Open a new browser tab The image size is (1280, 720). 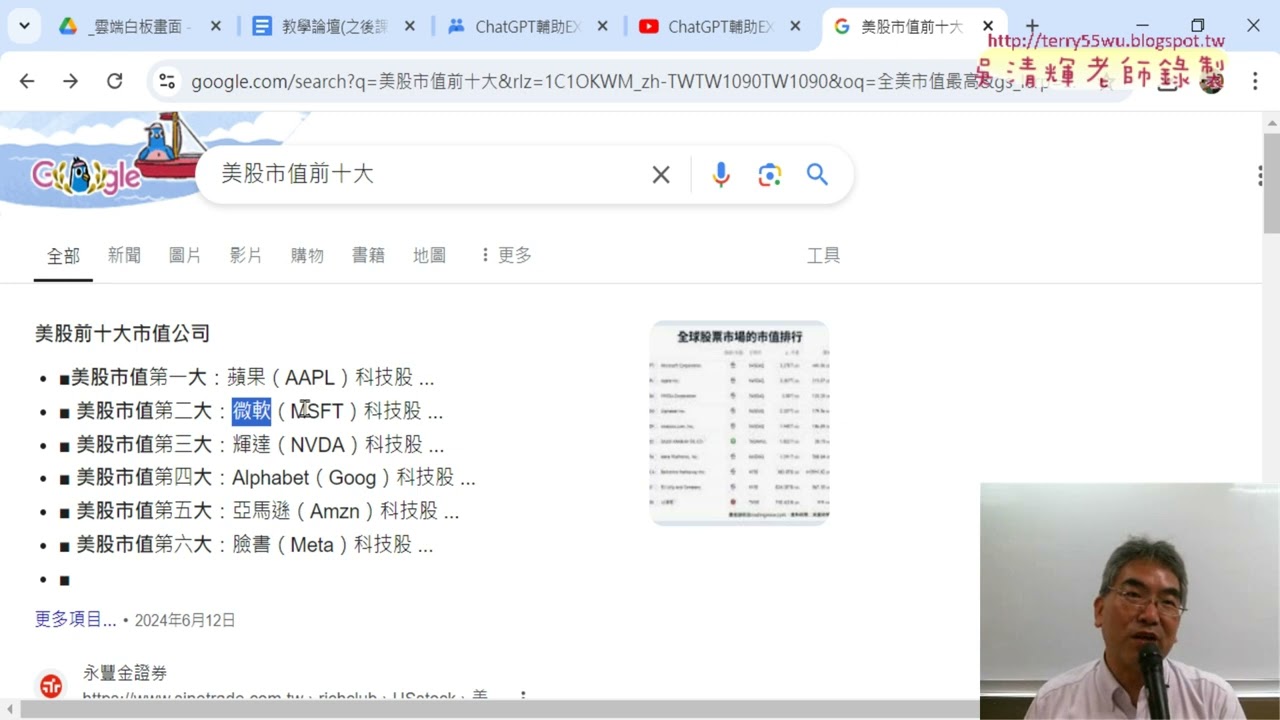click(x=1032, y=26)
